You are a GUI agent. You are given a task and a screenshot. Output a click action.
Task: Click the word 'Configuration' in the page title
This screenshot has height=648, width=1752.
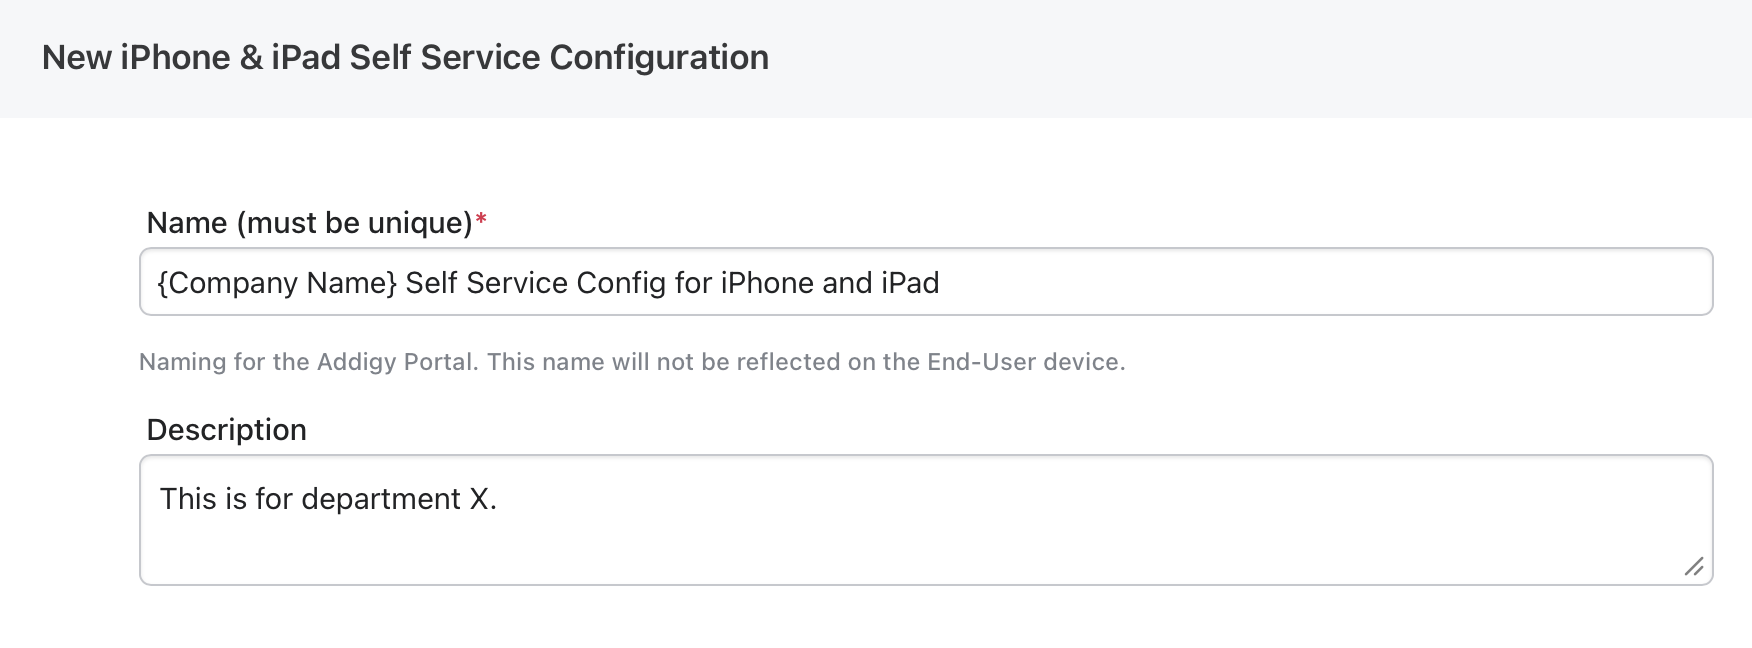coord(659,58)
